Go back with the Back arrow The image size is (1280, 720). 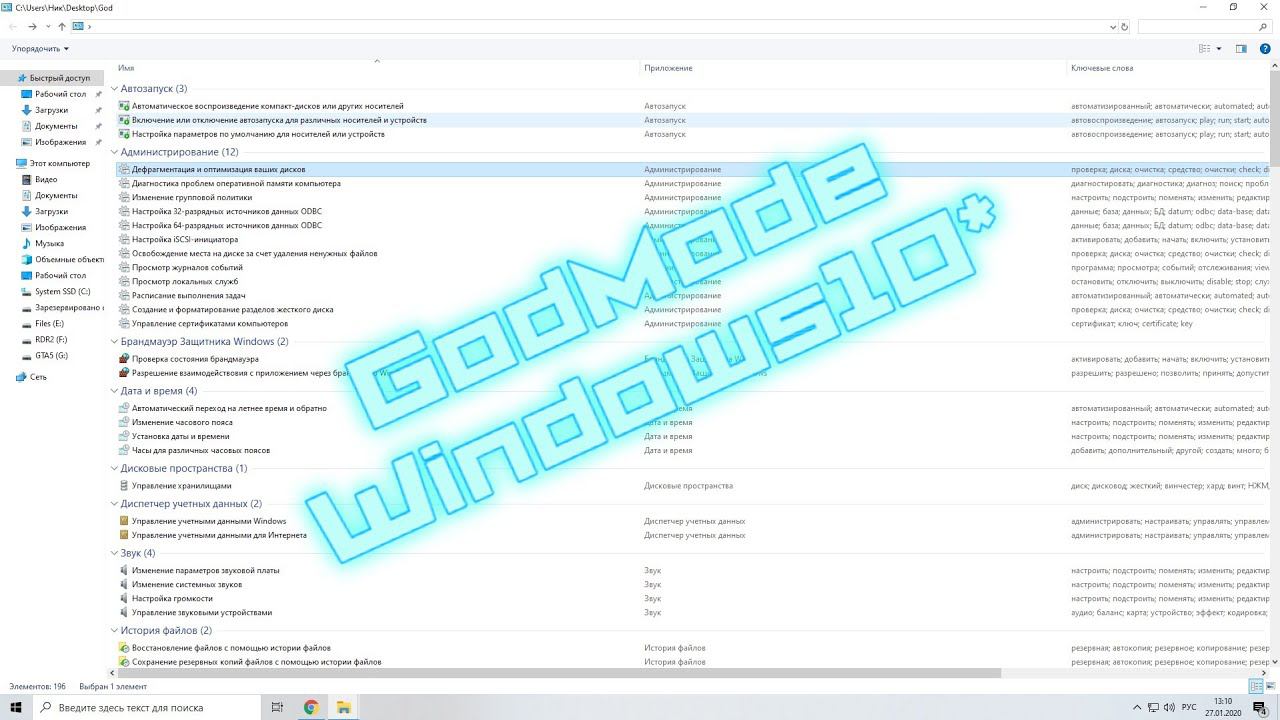coord(14,27)
